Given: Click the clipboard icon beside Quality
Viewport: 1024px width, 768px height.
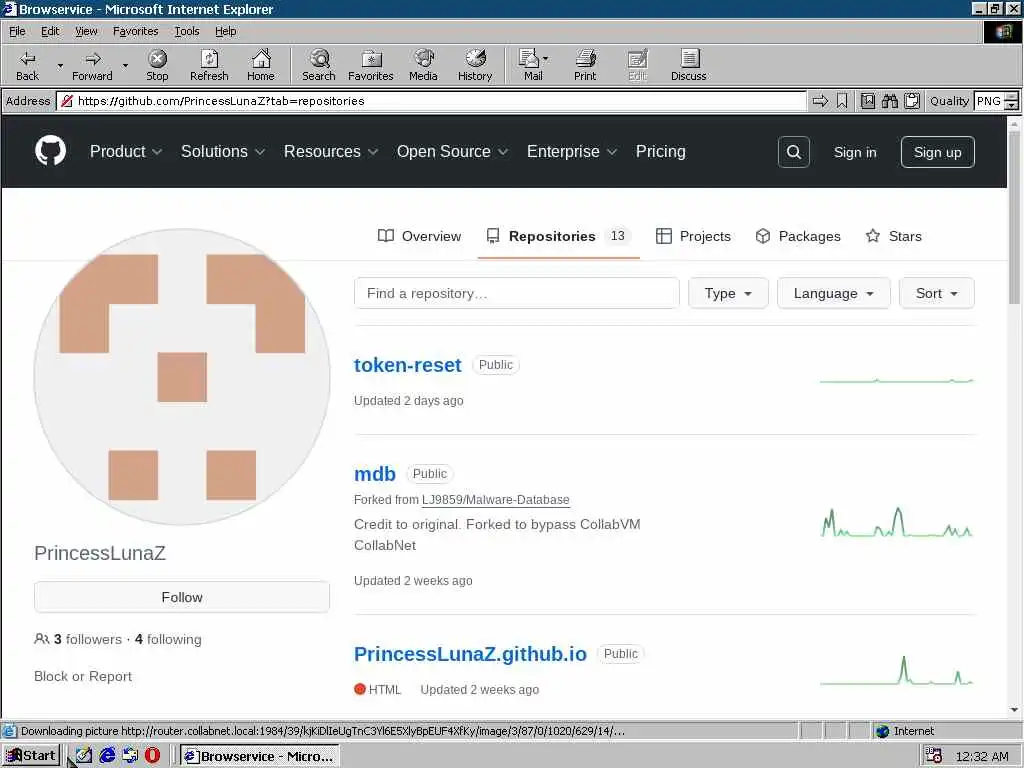Looking at the screenshot, I should (912, 101).
